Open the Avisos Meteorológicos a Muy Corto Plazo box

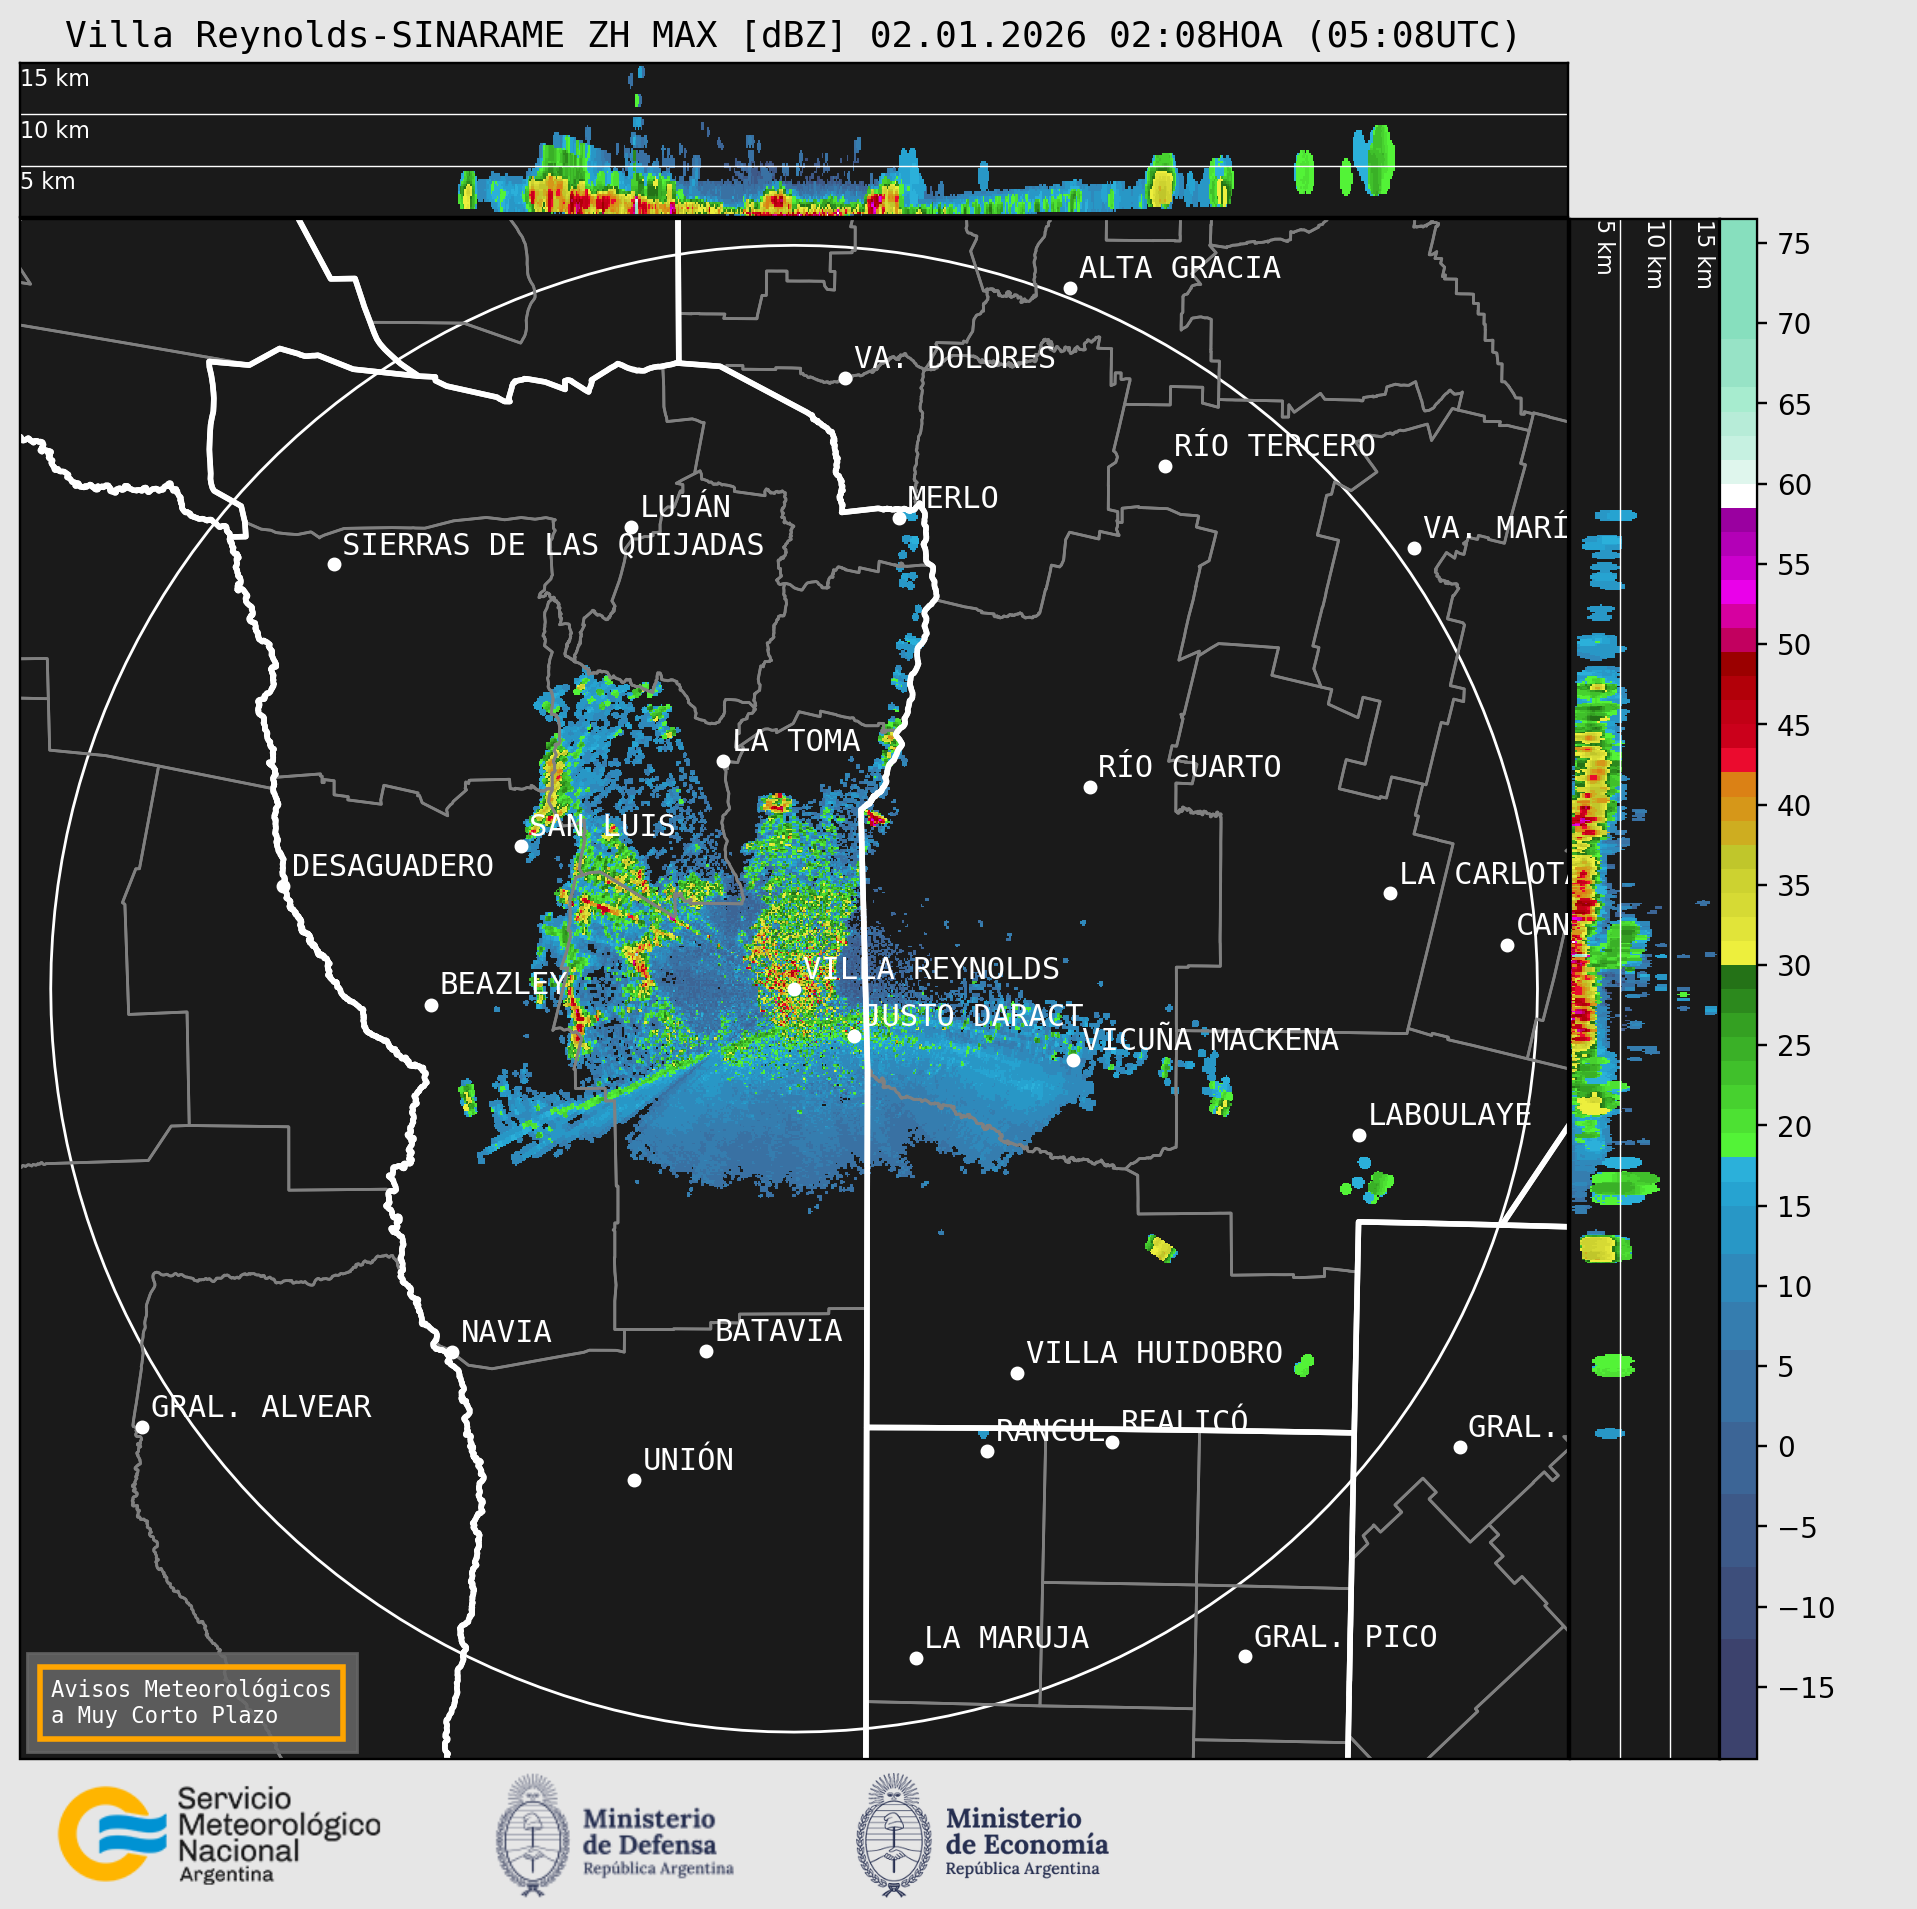(191, 1702)
